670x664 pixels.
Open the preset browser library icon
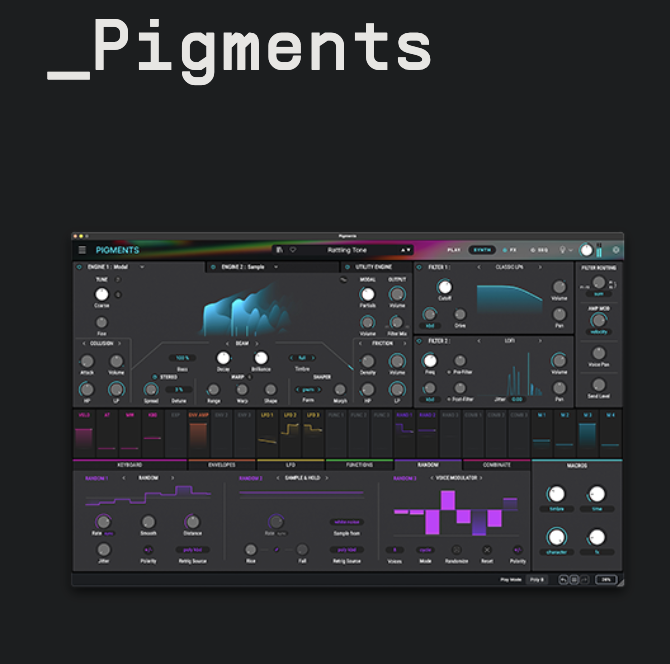pos(279,250)
